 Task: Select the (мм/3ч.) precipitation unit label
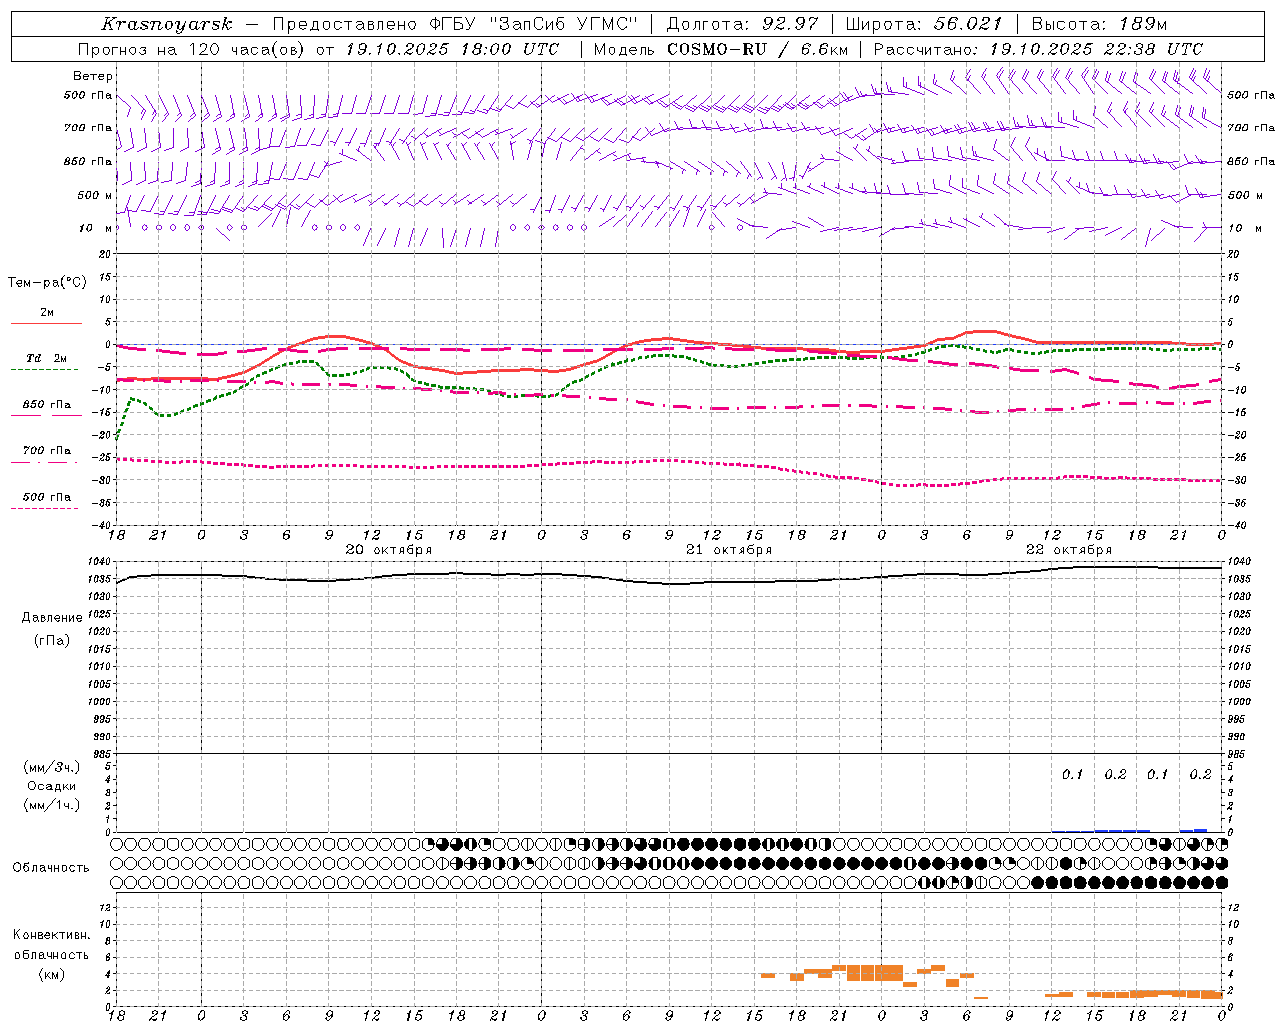[x=52, y=767]
